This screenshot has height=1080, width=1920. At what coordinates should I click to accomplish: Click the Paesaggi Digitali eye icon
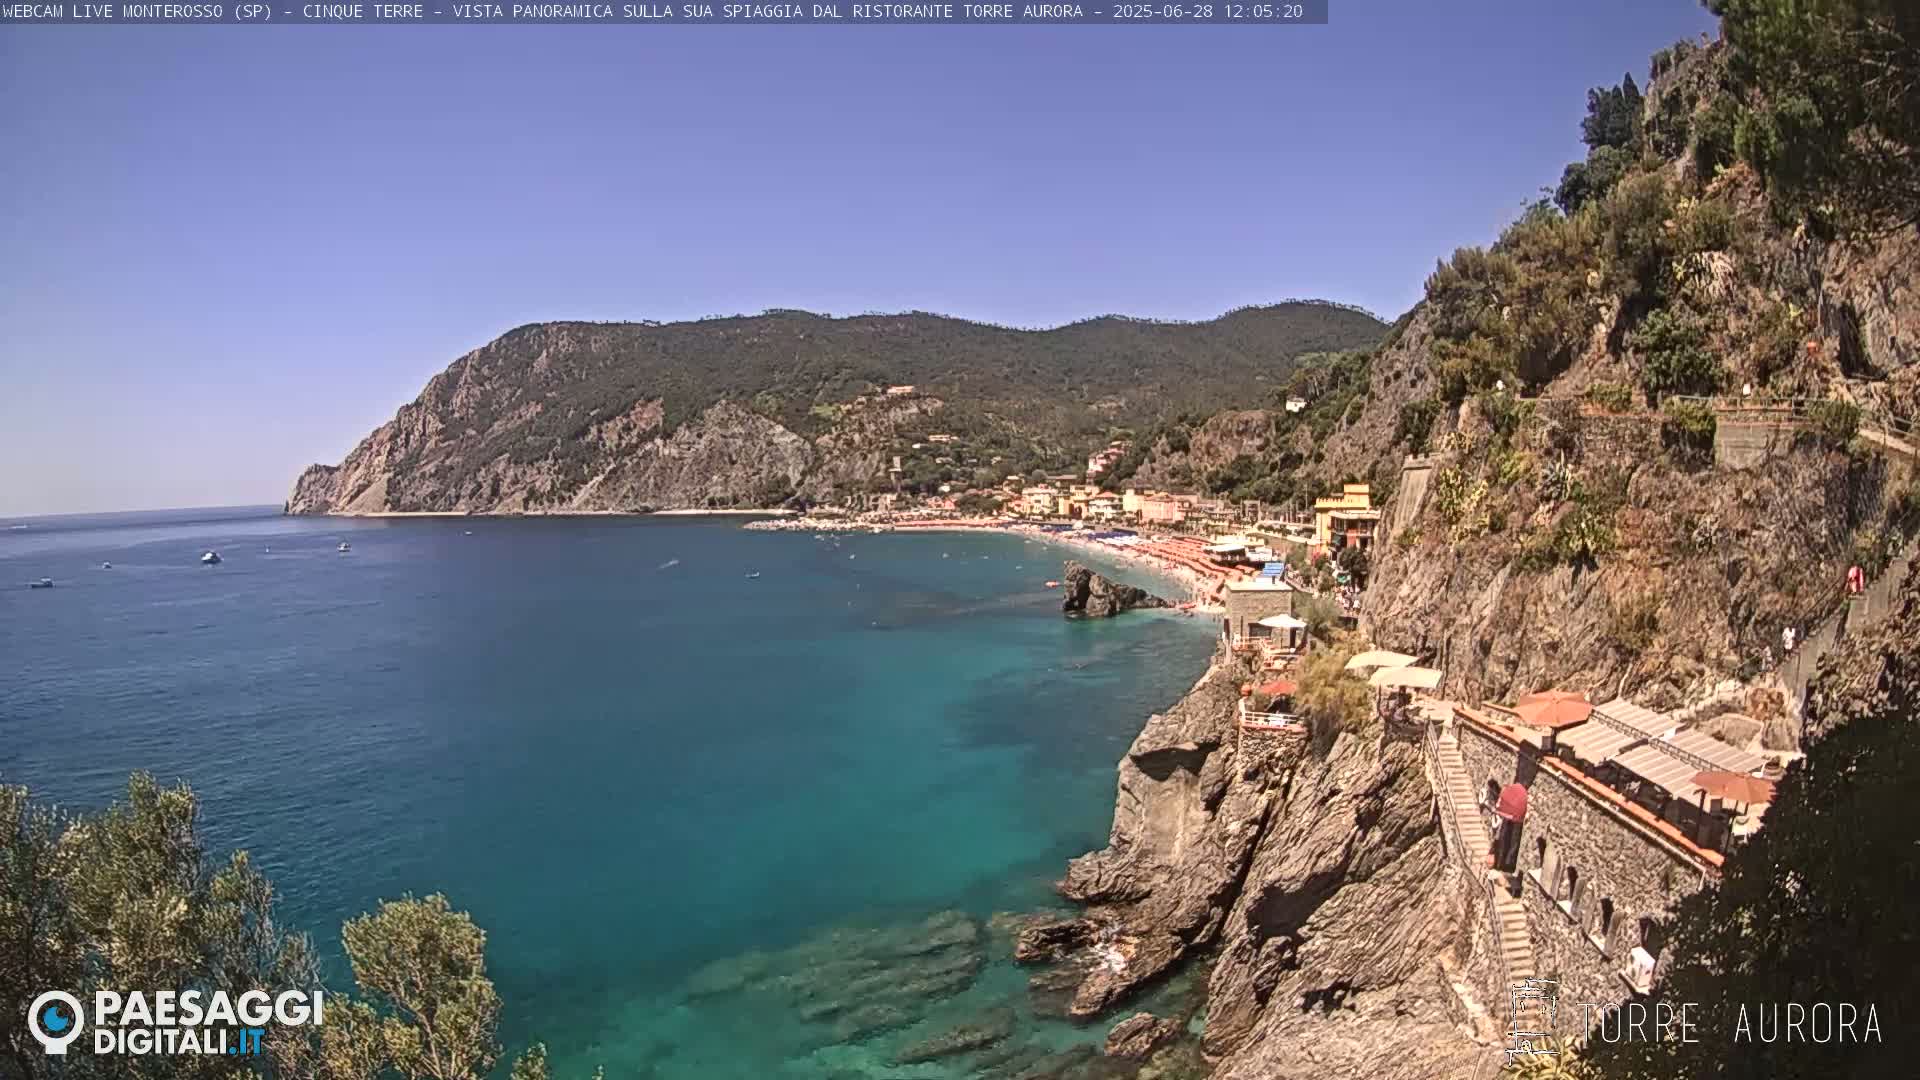pos(56,1022)
